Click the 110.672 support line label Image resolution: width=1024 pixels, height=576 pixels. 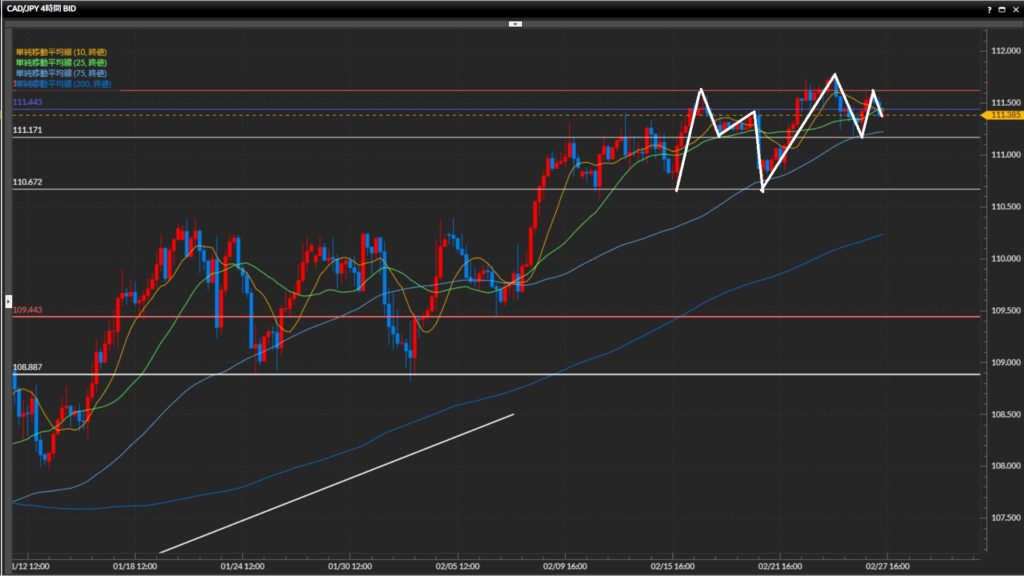(x=27, y=183)
